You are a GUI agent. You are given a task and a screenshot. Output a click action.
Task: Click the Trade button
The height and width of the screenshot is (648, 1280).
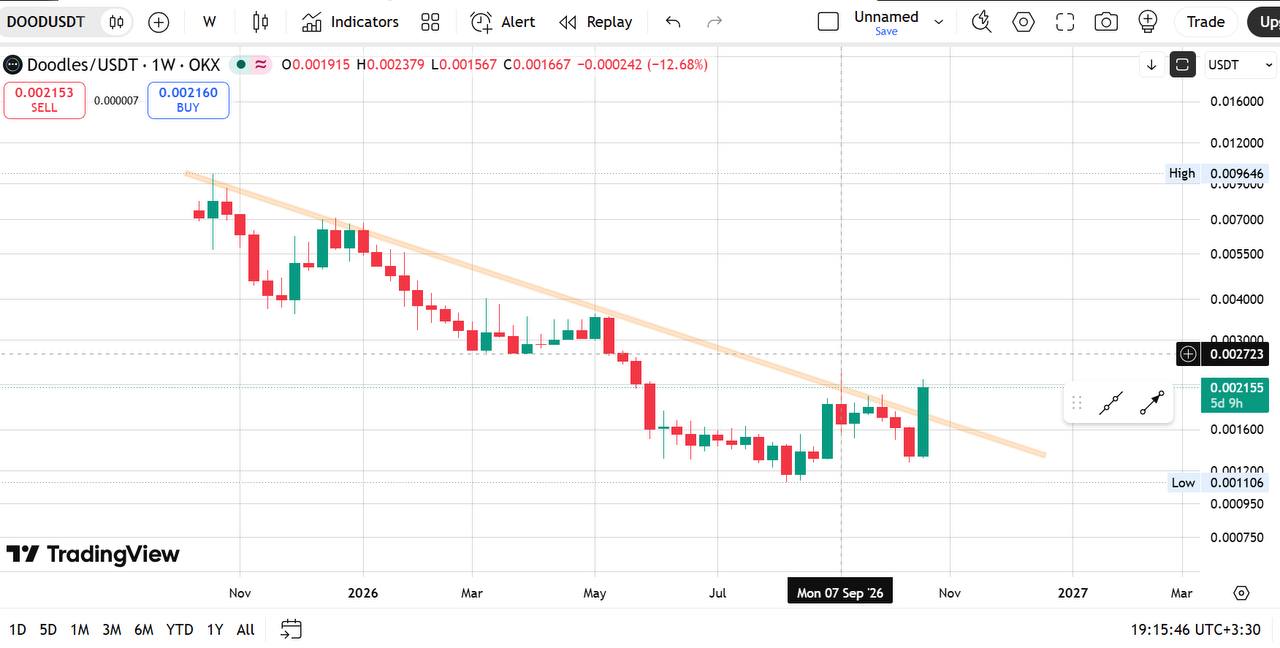point(1205,22)
